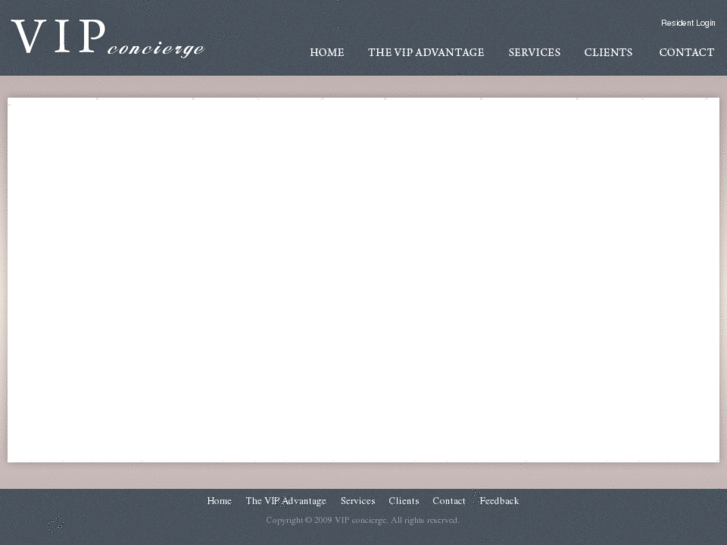Select SERVICES in the top navigation
This screenshot has width=727, height=545.
pos(534,52)
